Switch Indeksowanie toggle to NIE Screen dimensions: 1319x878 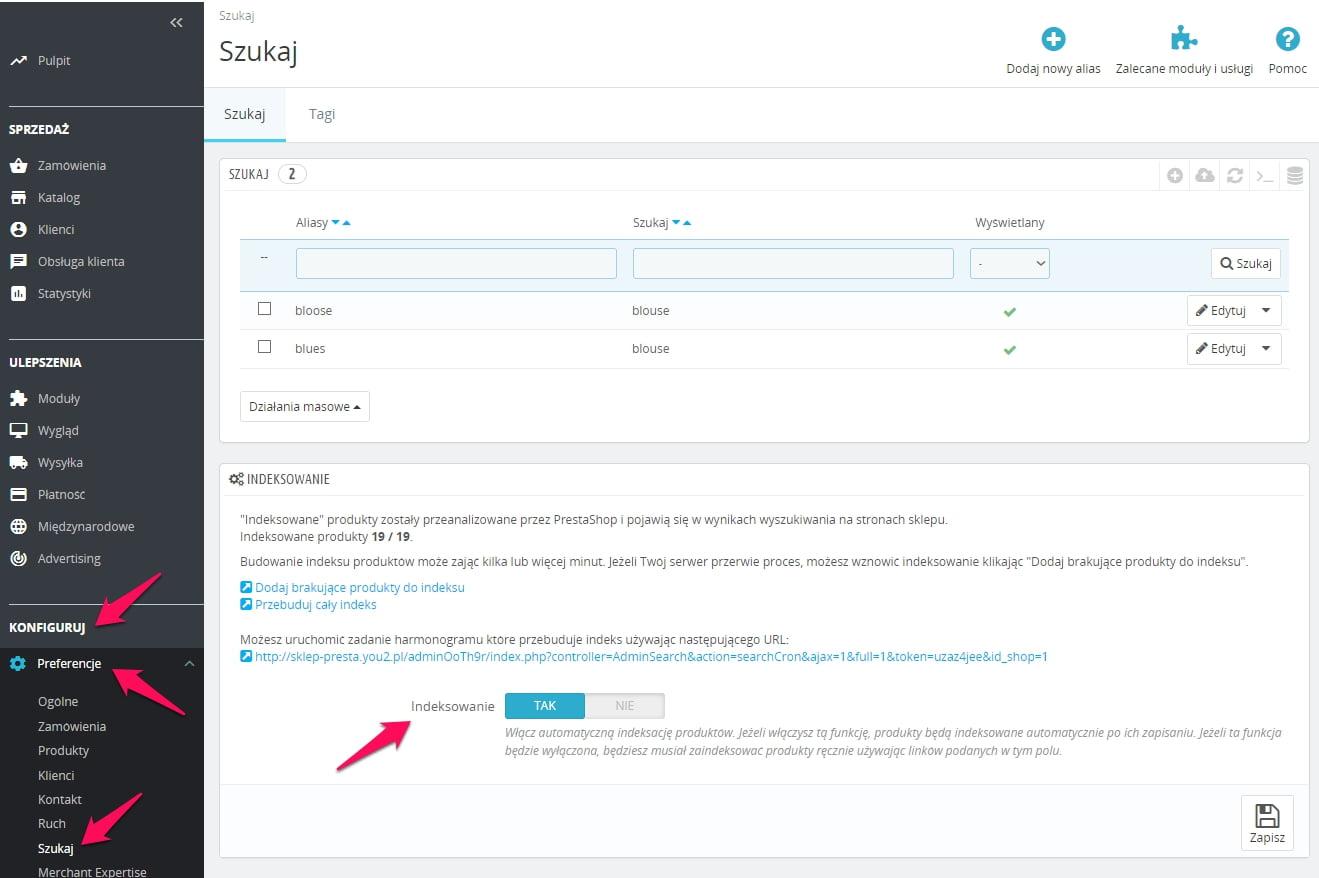[624, 705]
